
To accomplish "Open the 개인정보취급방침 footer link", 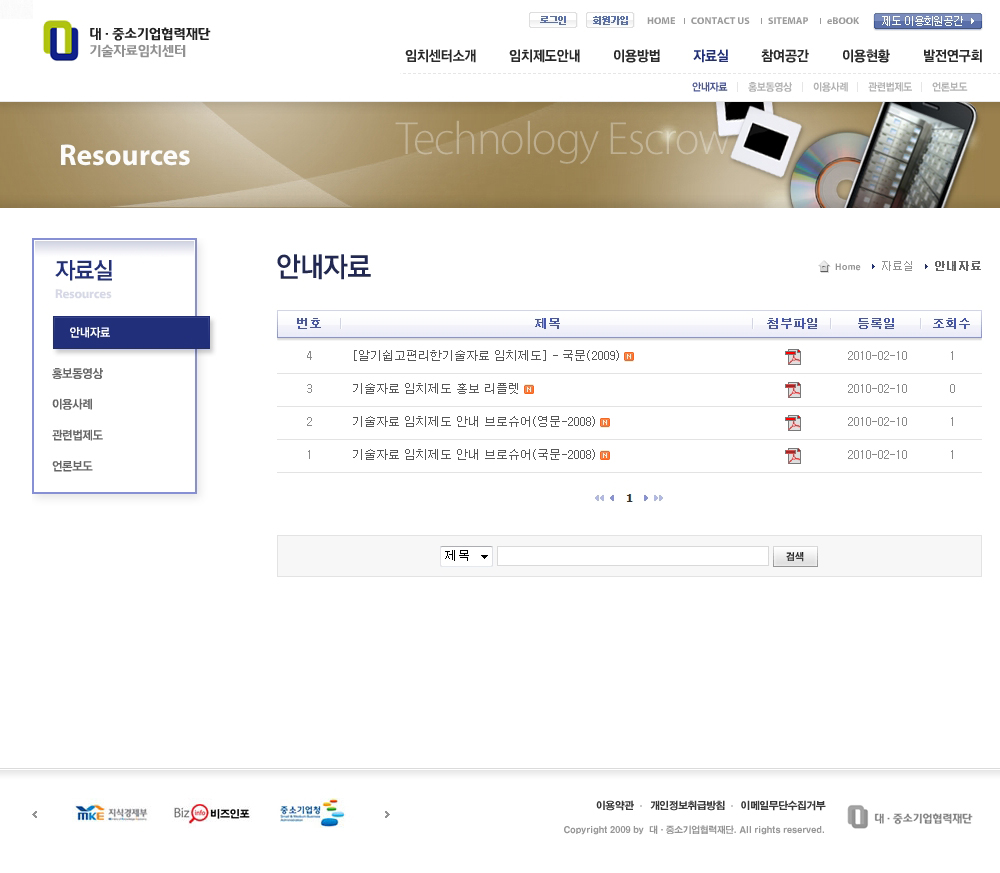I will [x=687, y=805].
